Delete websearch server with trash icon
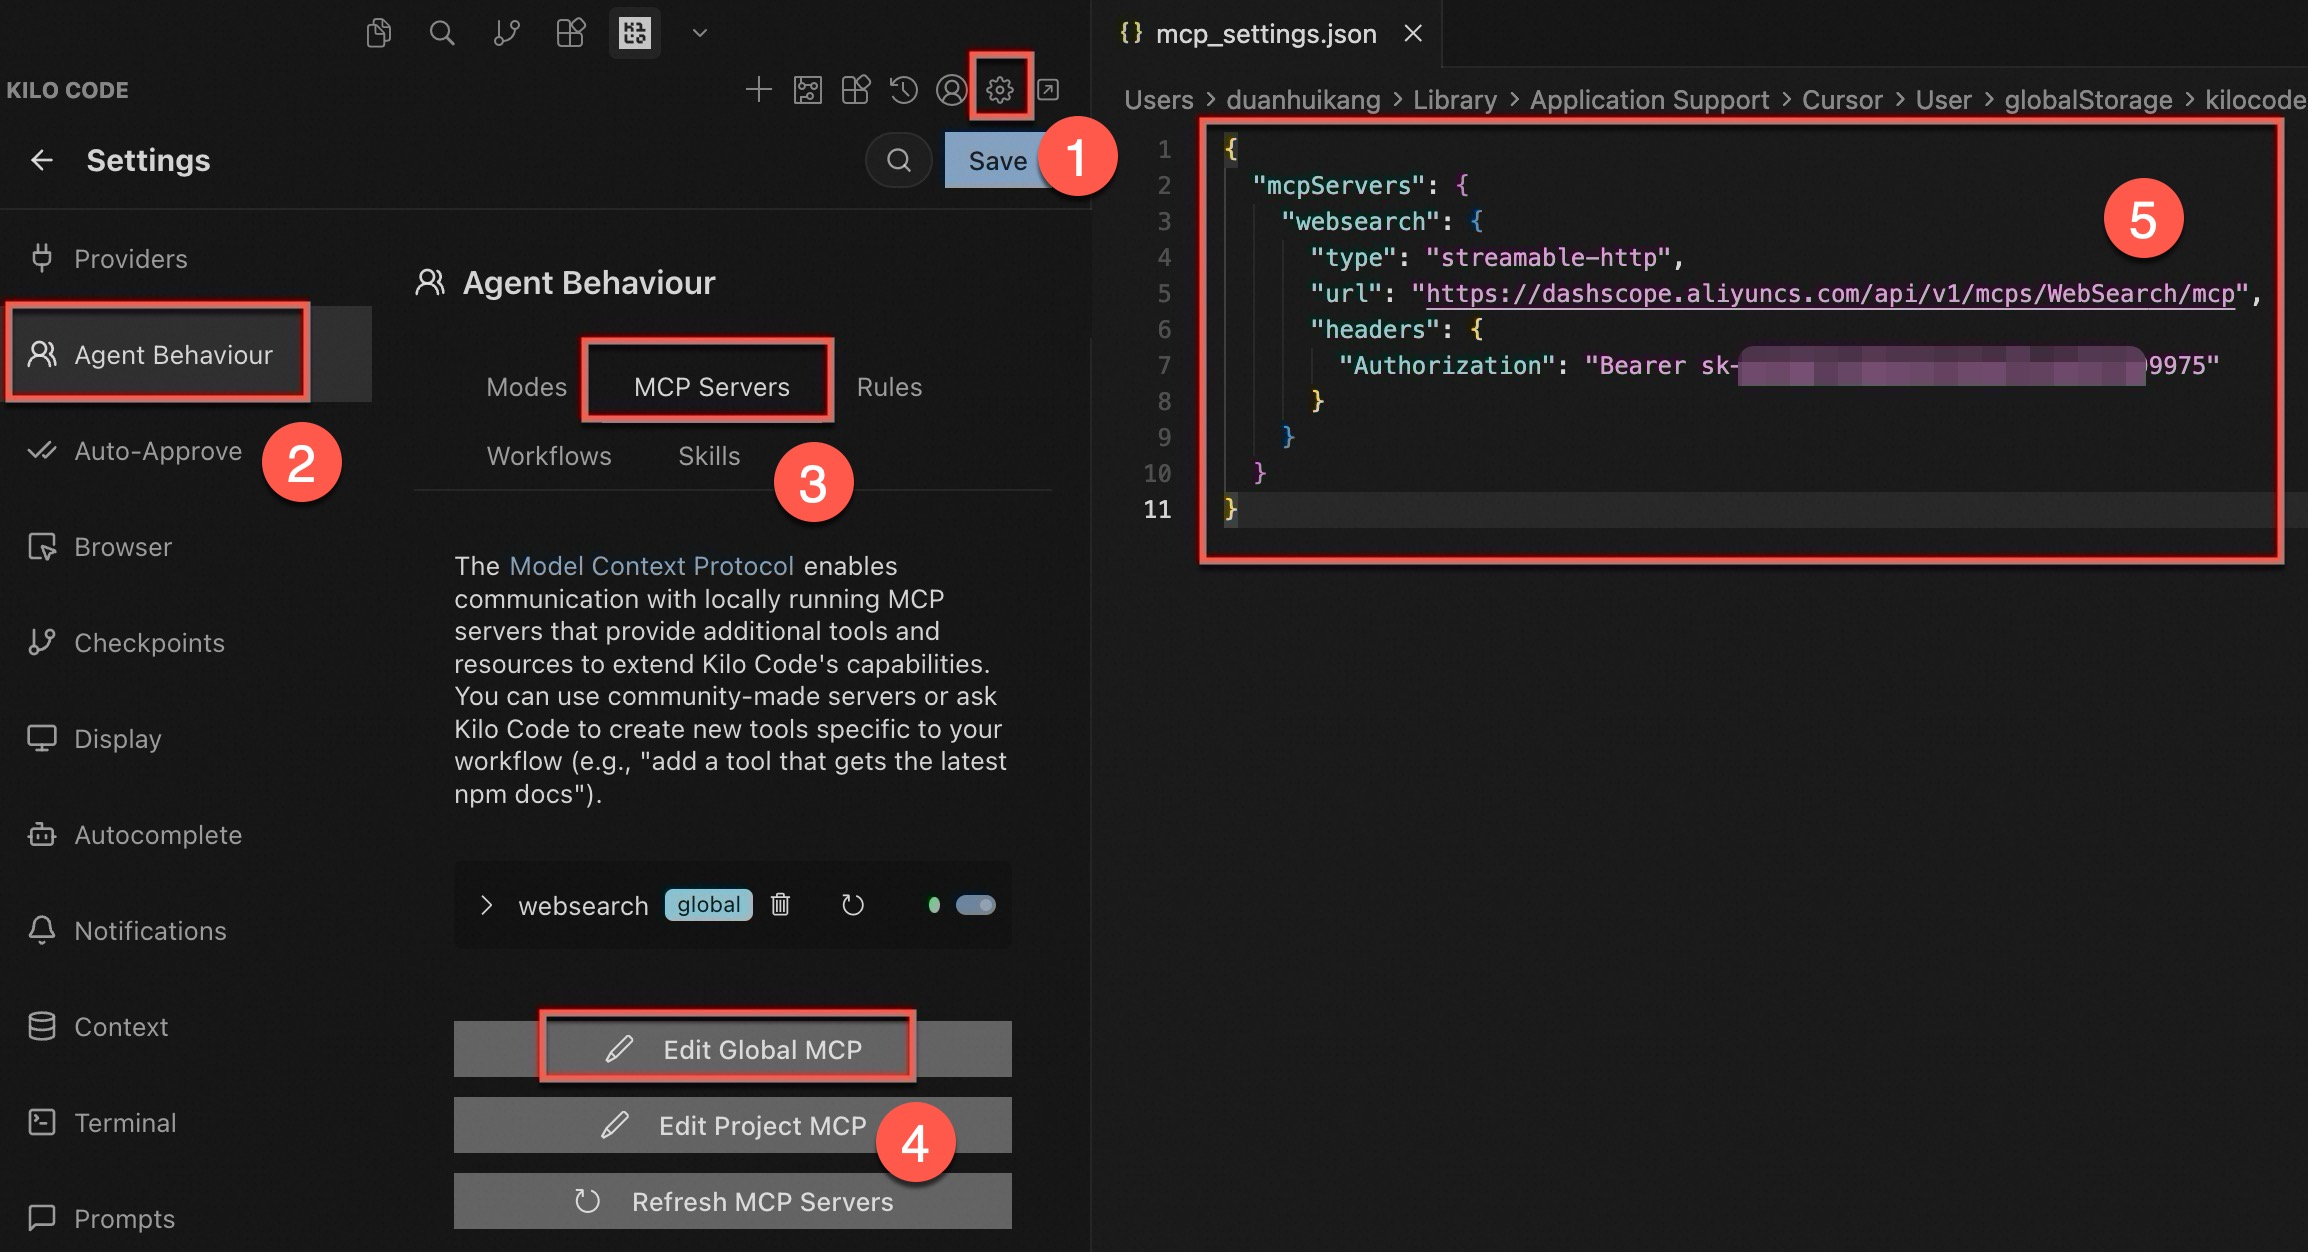This screenshot has height=1252, width=2308. pyautogui.click(x=780, y=905)
